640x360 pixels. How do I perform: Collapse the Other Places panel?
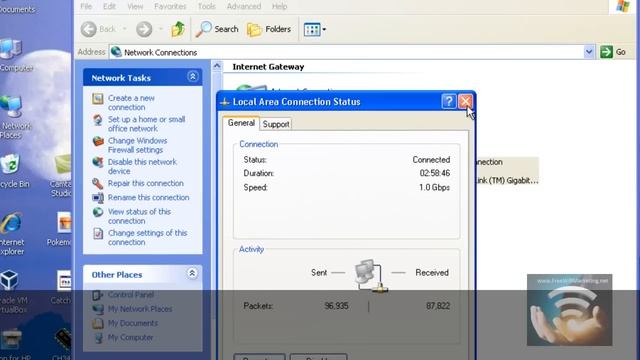(192, 273)
